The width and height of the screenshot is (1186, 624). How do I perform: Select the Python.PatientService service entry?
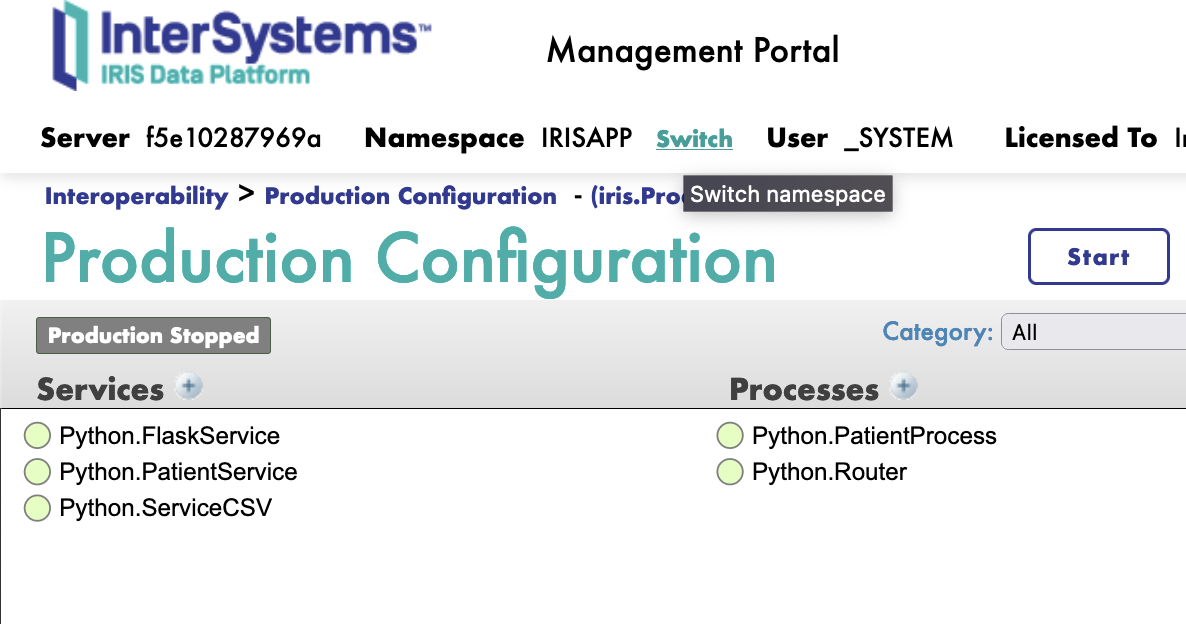[178, 471]
